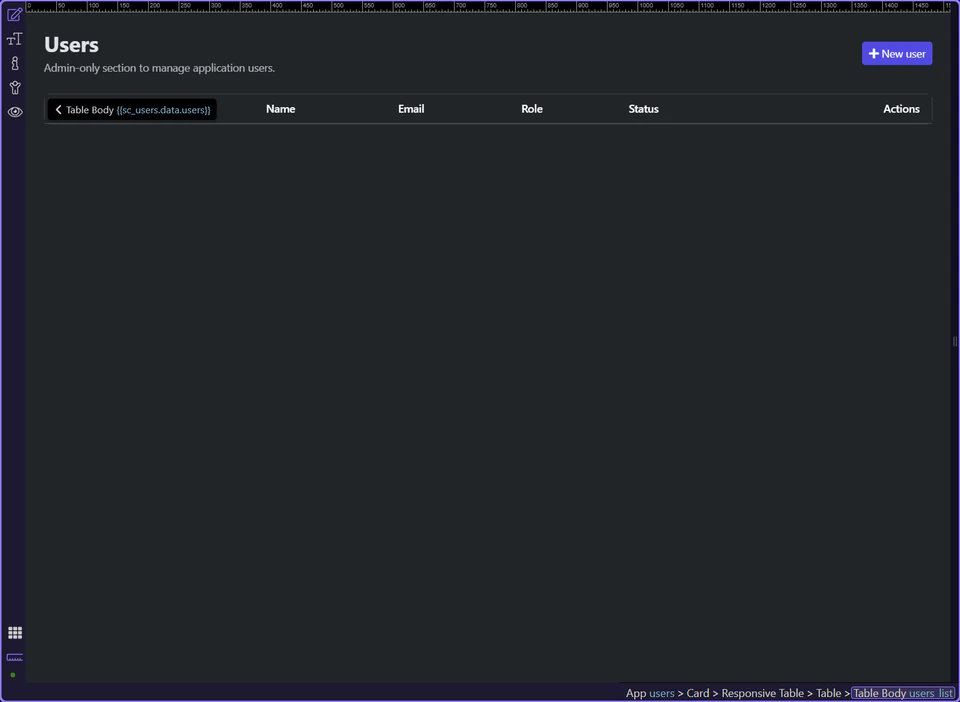Open the app grid launcher icon
960x702 pixels.
(14, 632)
